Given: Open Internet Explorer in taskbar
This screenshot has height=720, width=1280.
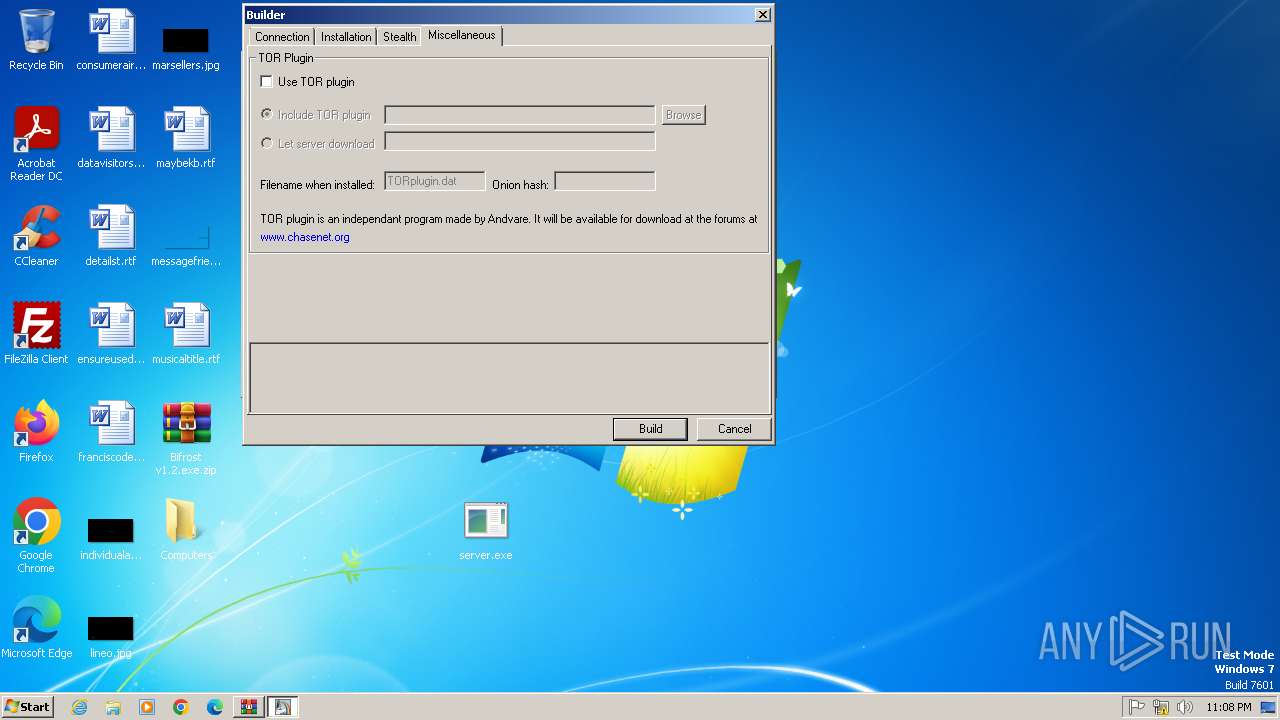Looking at the screenshot, I should coord(79,707).
